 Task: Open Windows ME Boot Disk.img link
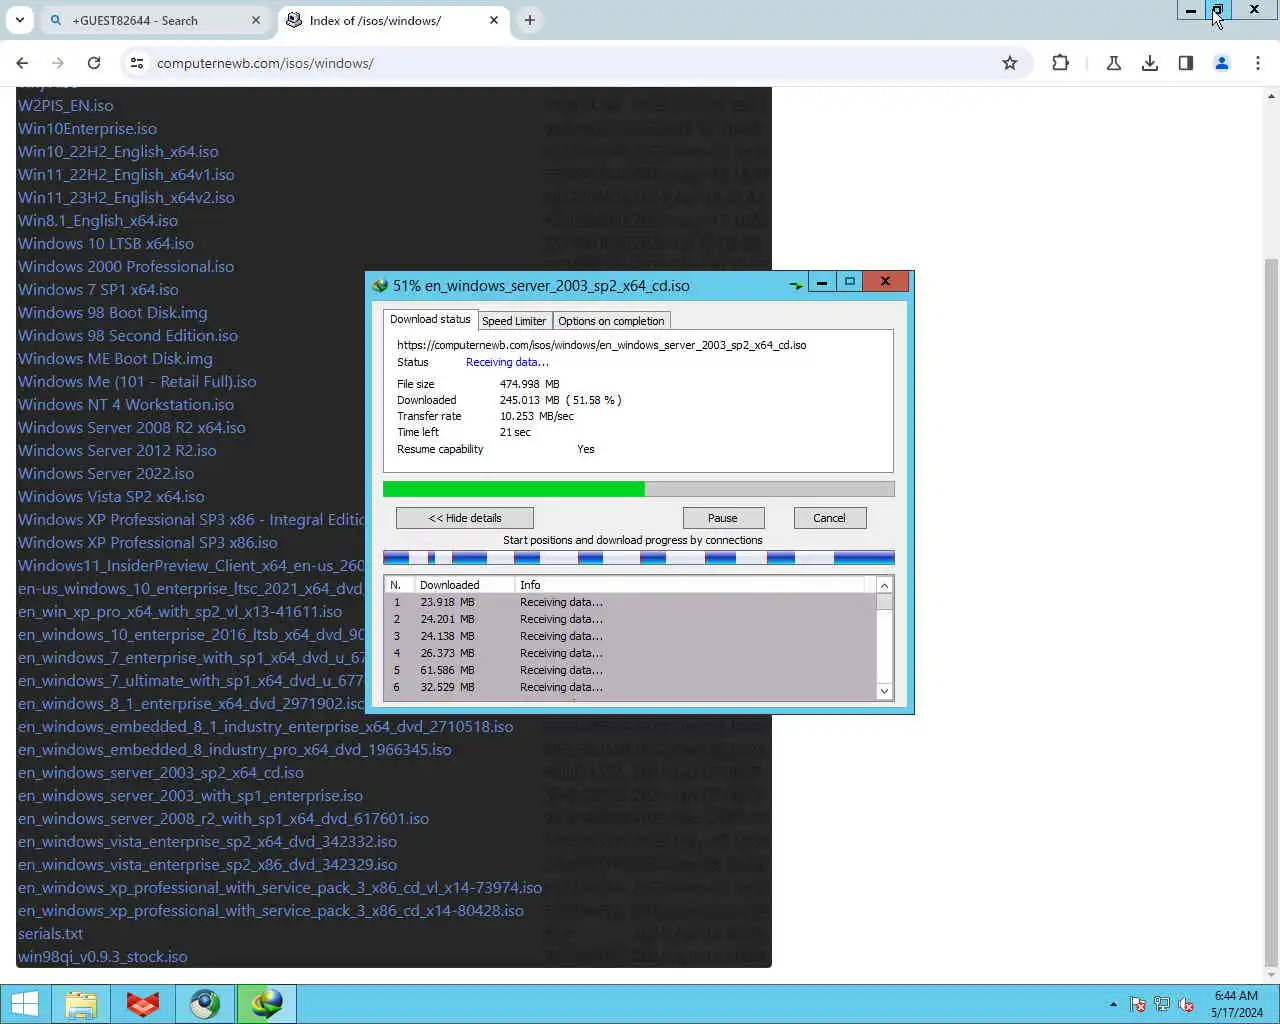[x=115, y=358]
